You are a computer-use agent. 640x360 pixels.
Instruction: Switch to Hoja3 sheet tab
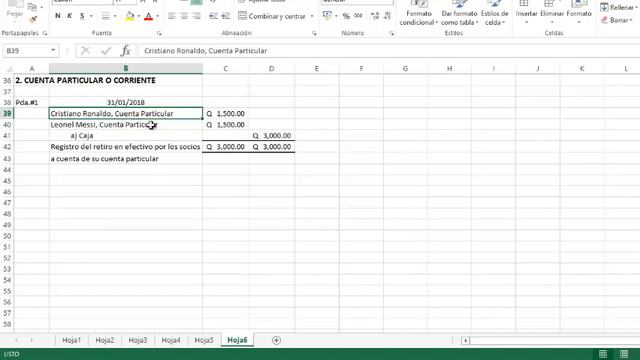(138, 340)
